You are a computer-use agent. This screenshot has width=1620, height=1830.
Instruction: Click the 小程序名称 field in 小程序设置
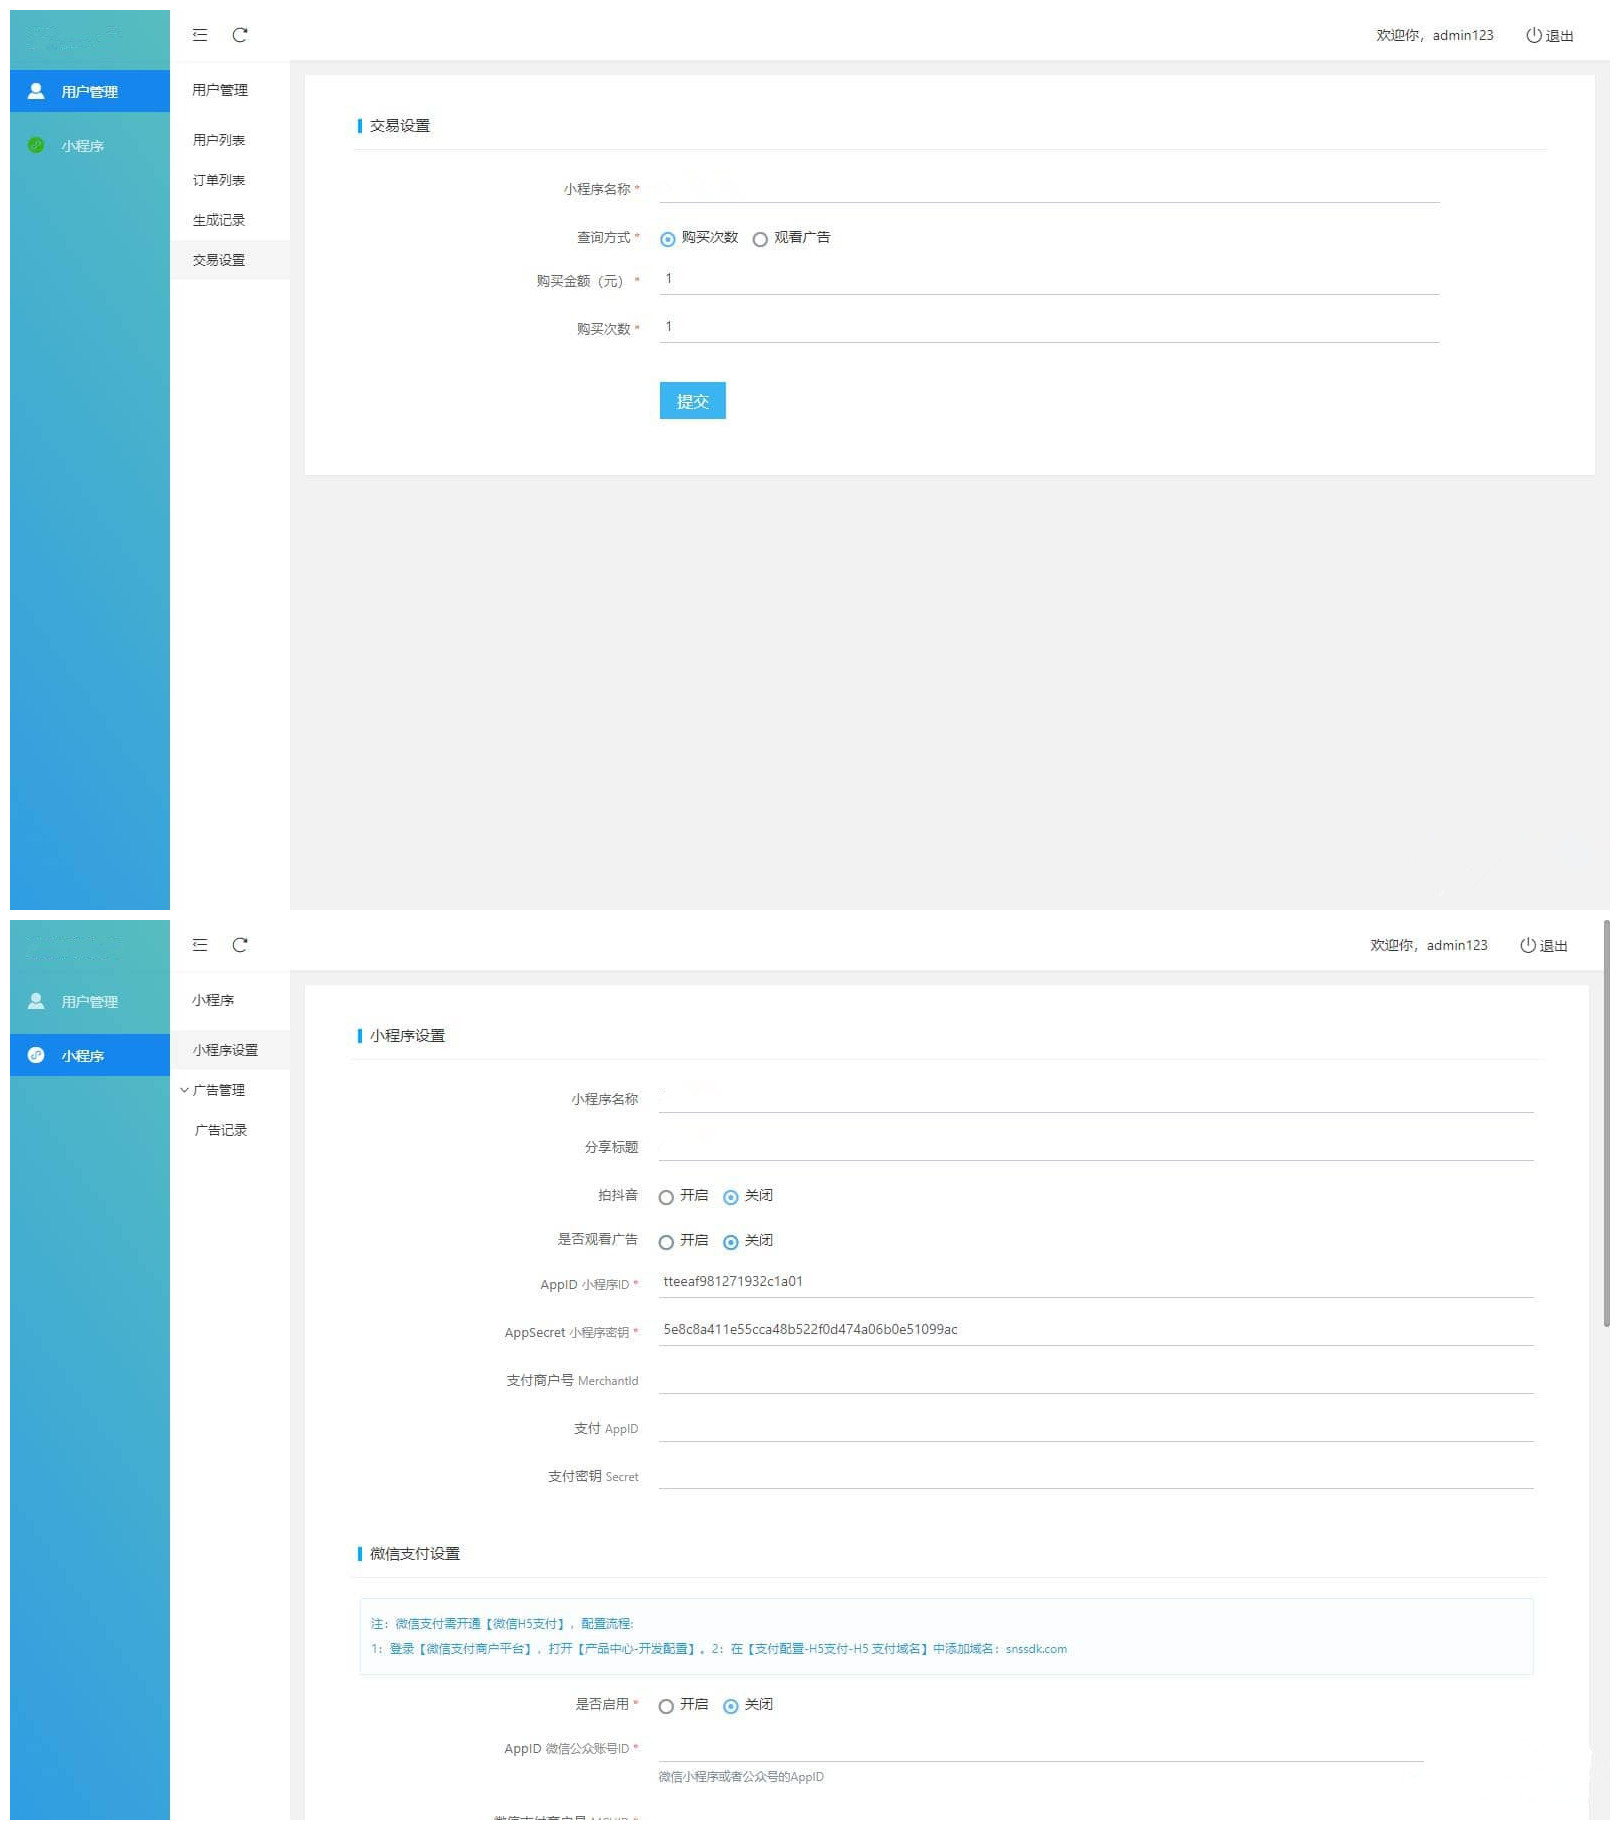1096,1098
